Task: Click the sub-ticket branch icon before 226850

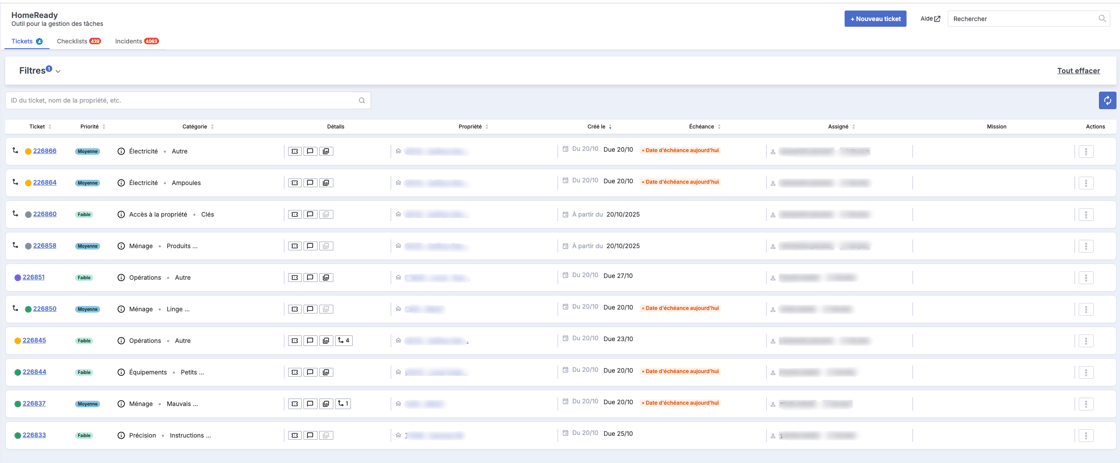Action: (x=16, y=309)
